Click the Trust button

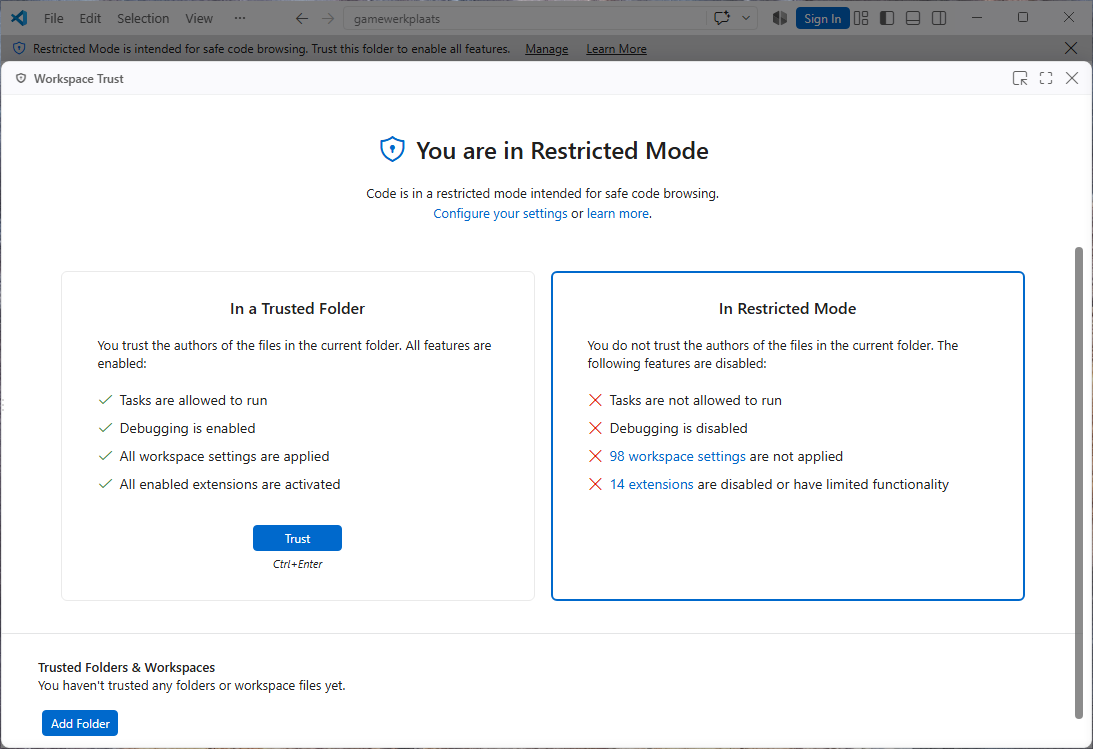point(298,538)
